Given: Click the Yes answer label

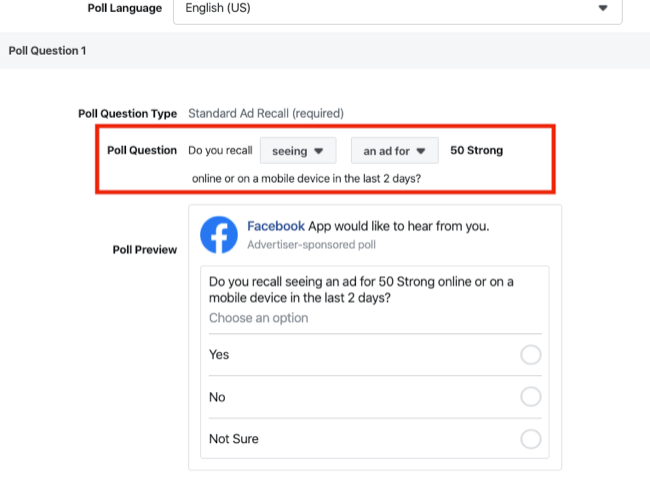Looking at the screenshot, I should pyautogui.click(x=219, y=355).
